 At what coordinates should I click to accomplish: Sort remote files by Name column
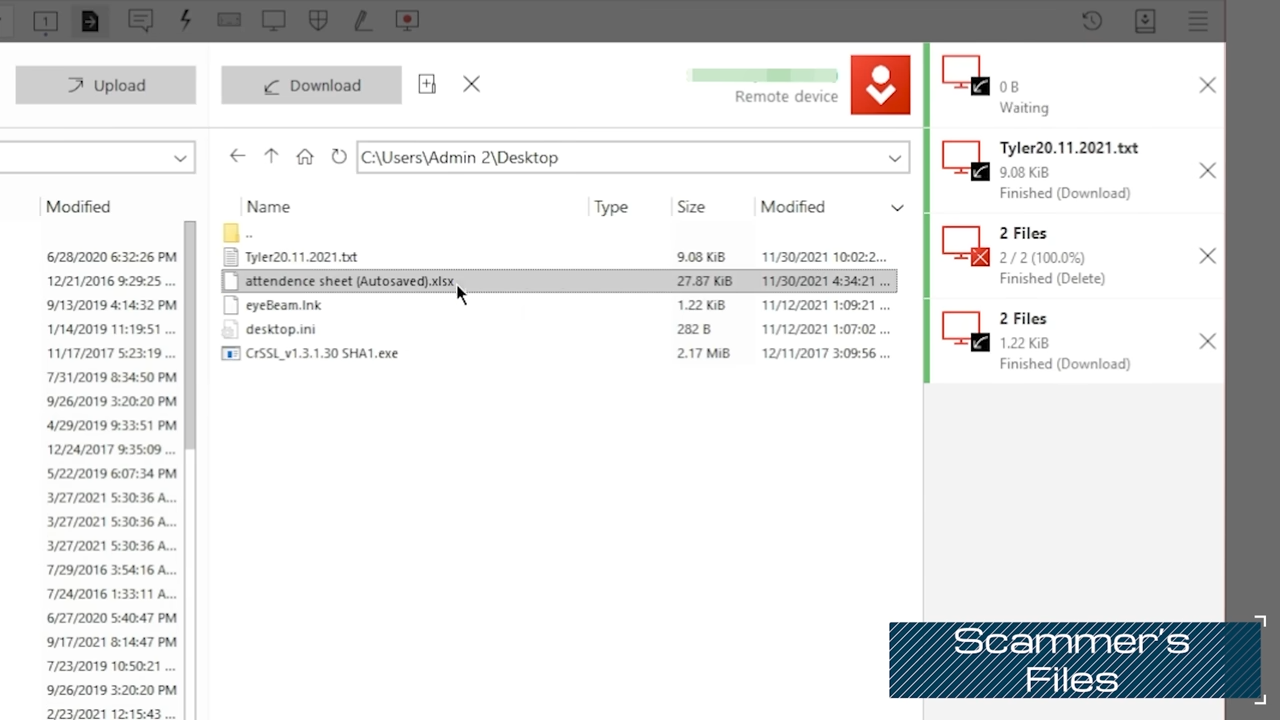tap(268, 207)
